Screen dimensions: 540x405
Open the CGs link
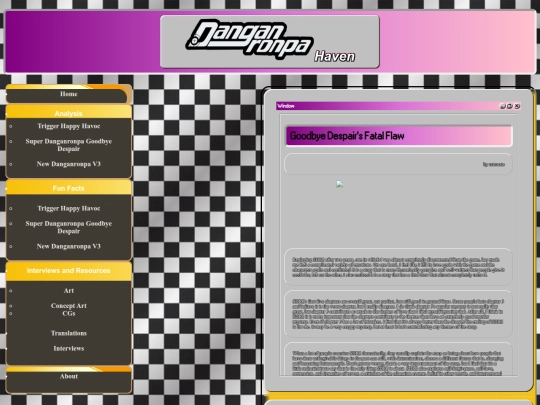69,313
